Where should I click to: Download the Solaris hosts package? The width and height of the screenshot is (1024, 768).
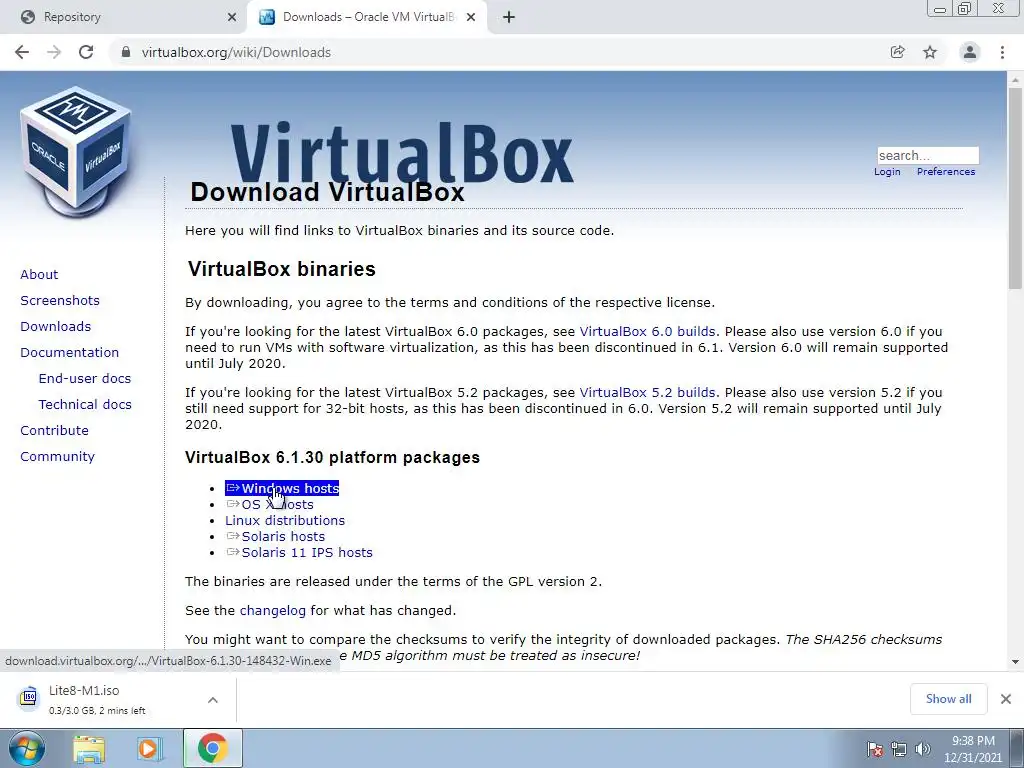pyautogui.click(x=275, y=537)
